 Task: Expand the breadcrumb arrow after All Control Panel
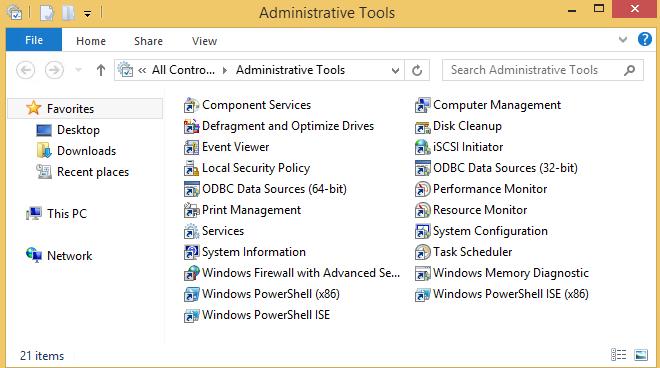[225, 70]
